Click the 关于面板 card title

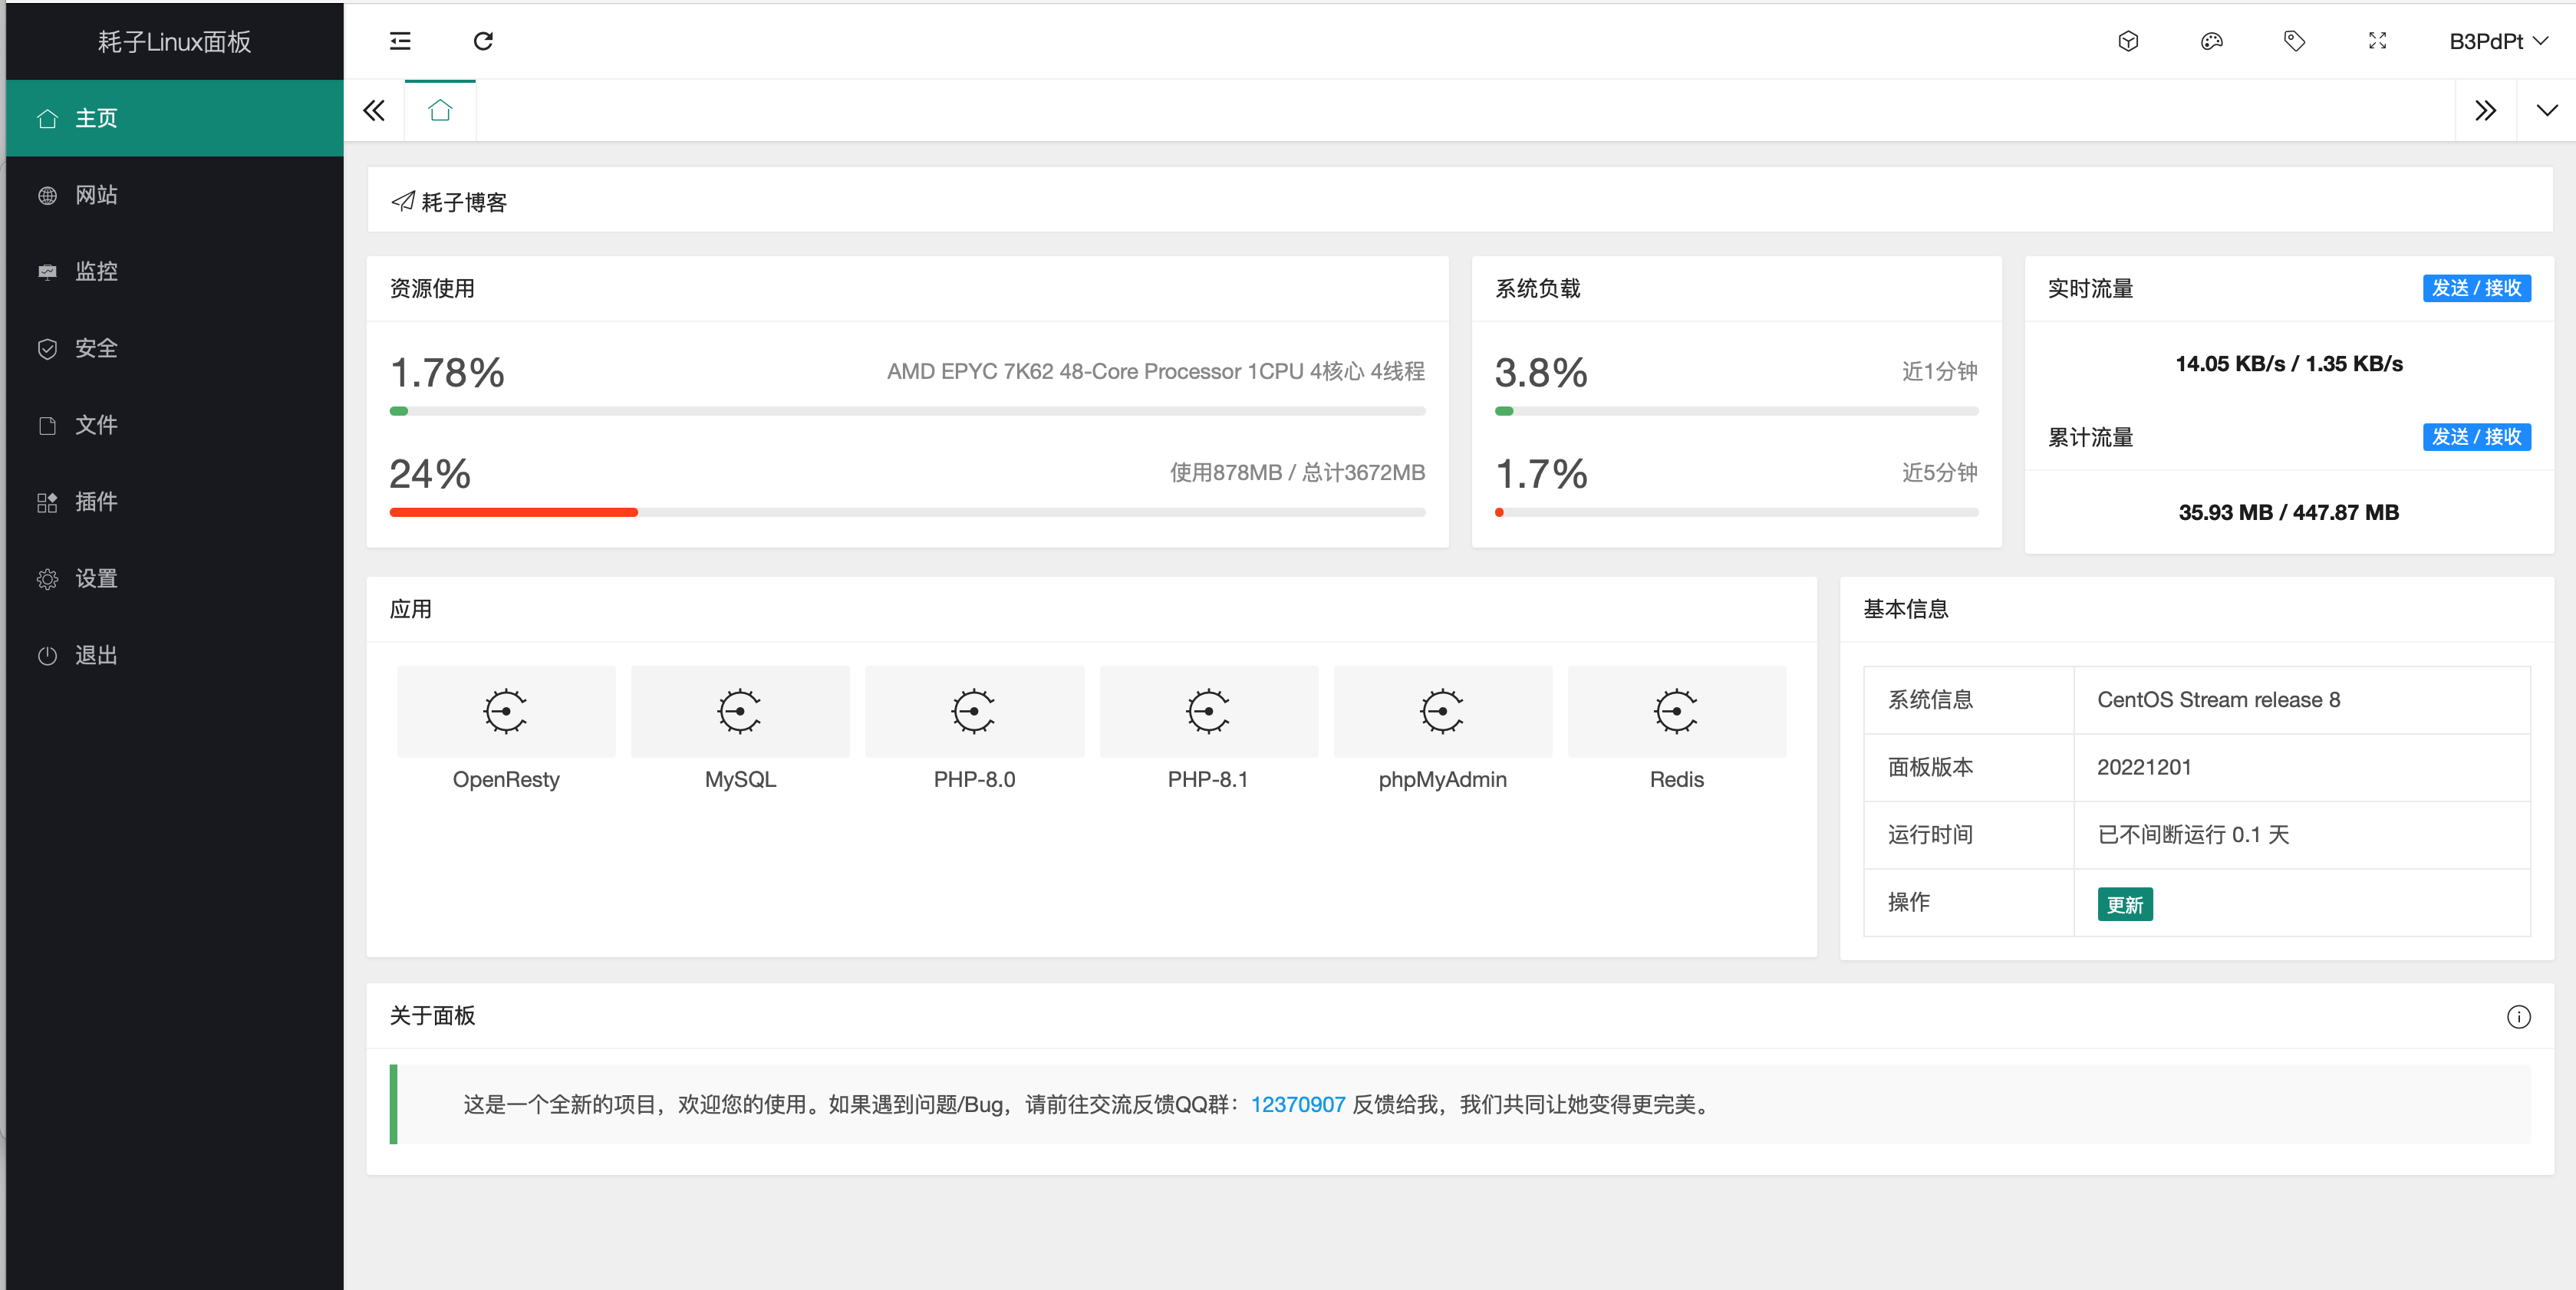[x=432, y=1016]
